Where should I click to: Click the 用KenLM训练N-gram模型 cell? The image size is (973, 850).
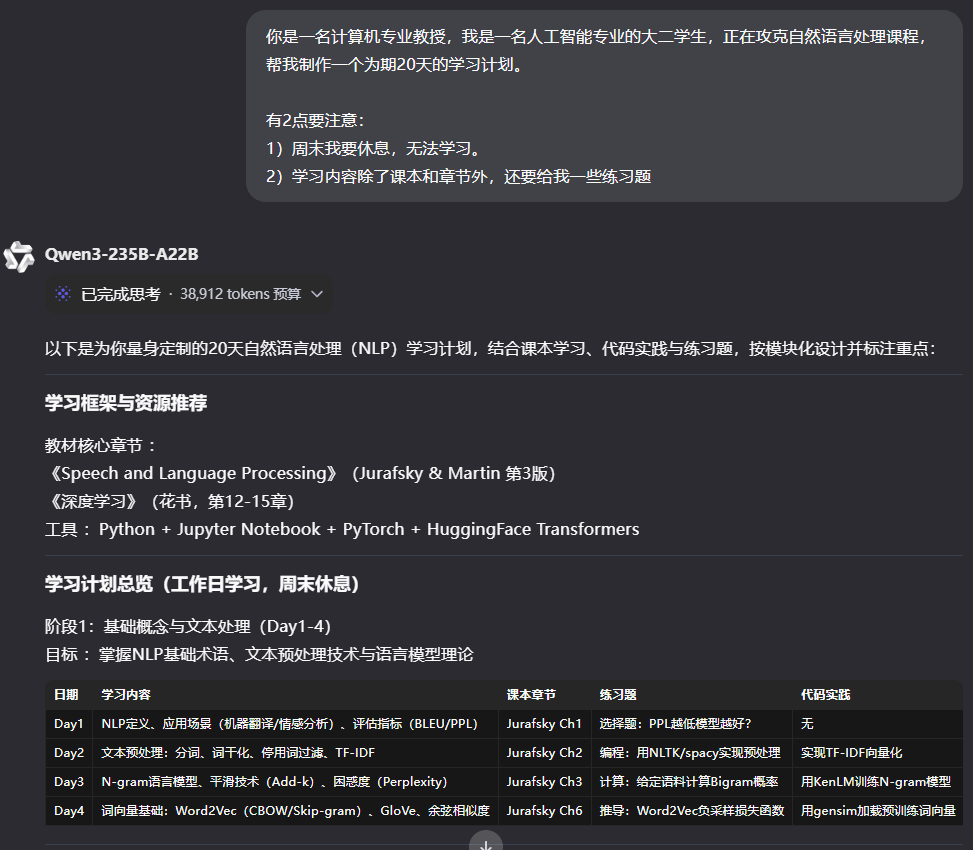pyautogui.click(x=877, y=782)
